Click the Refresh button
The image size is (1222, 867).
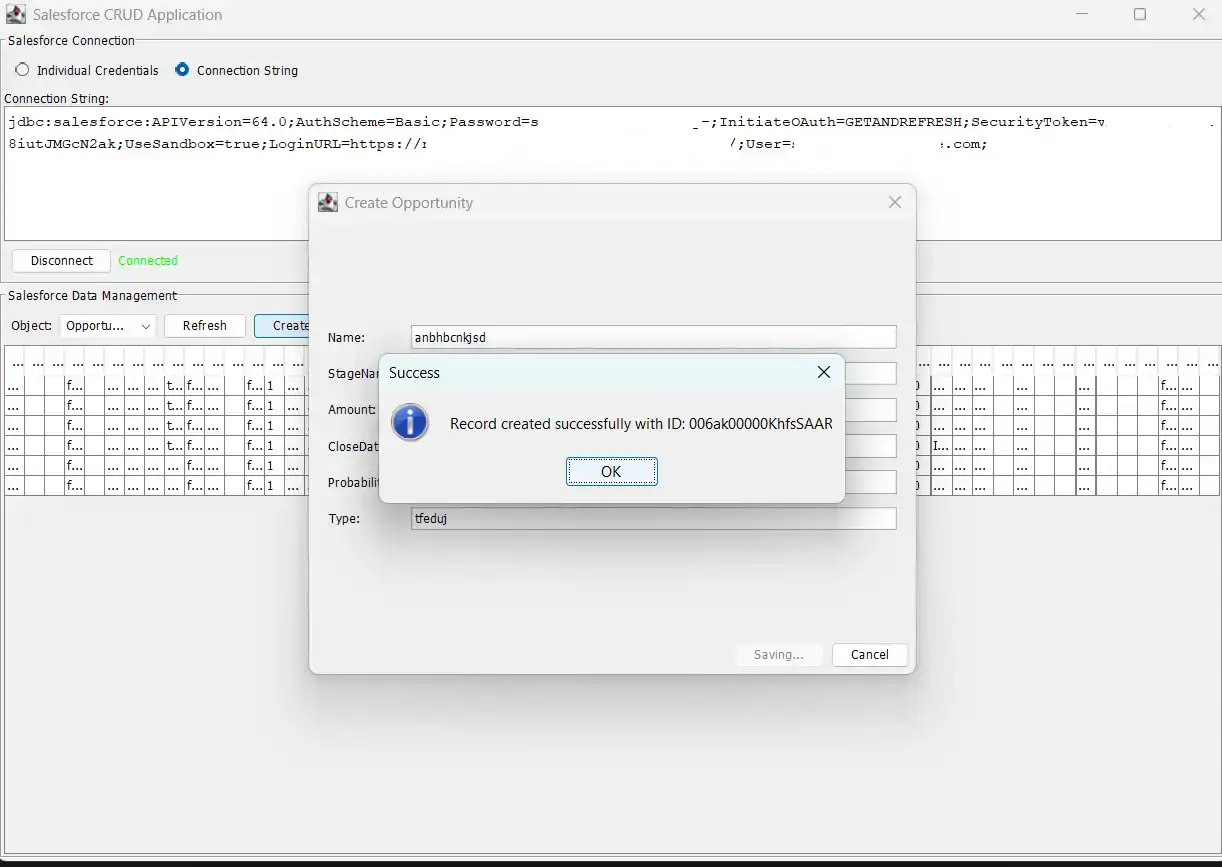[205, 326]
